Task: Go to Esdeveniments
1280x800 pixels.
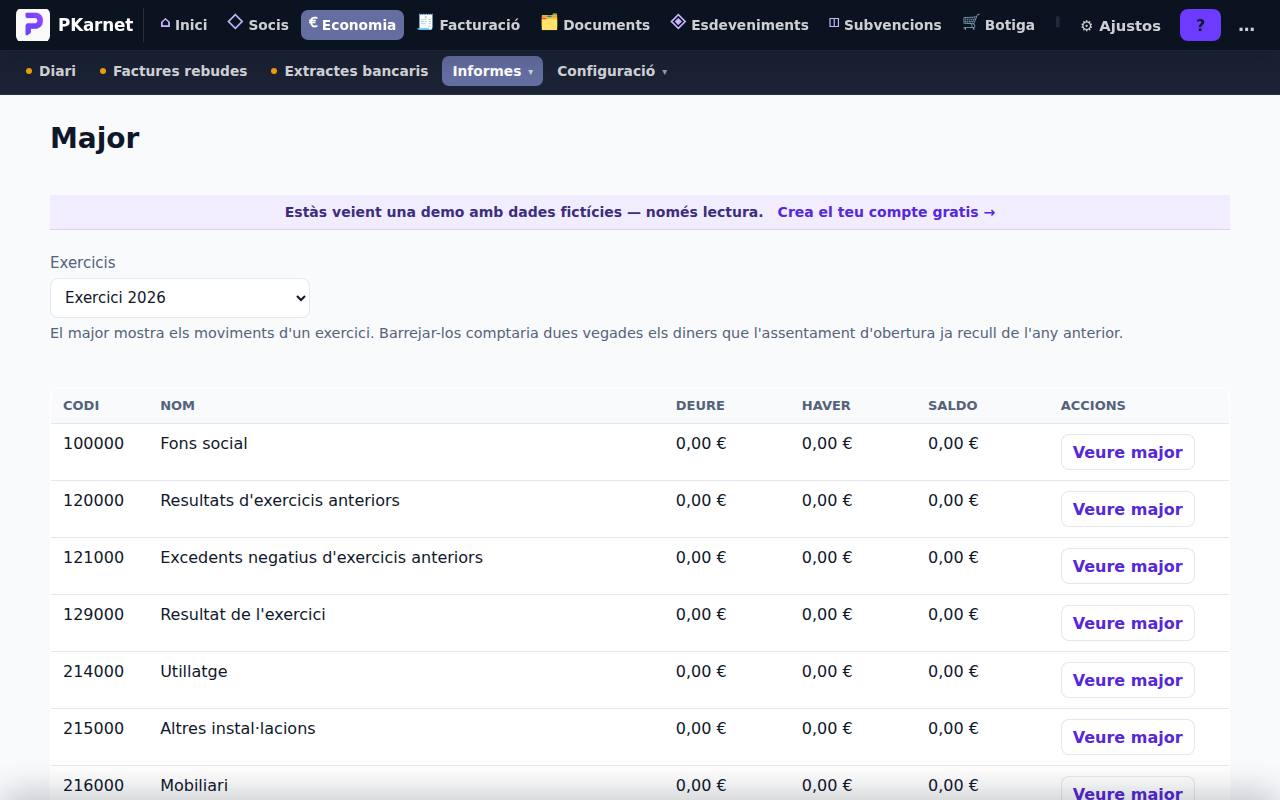Action: coord(739,25)
